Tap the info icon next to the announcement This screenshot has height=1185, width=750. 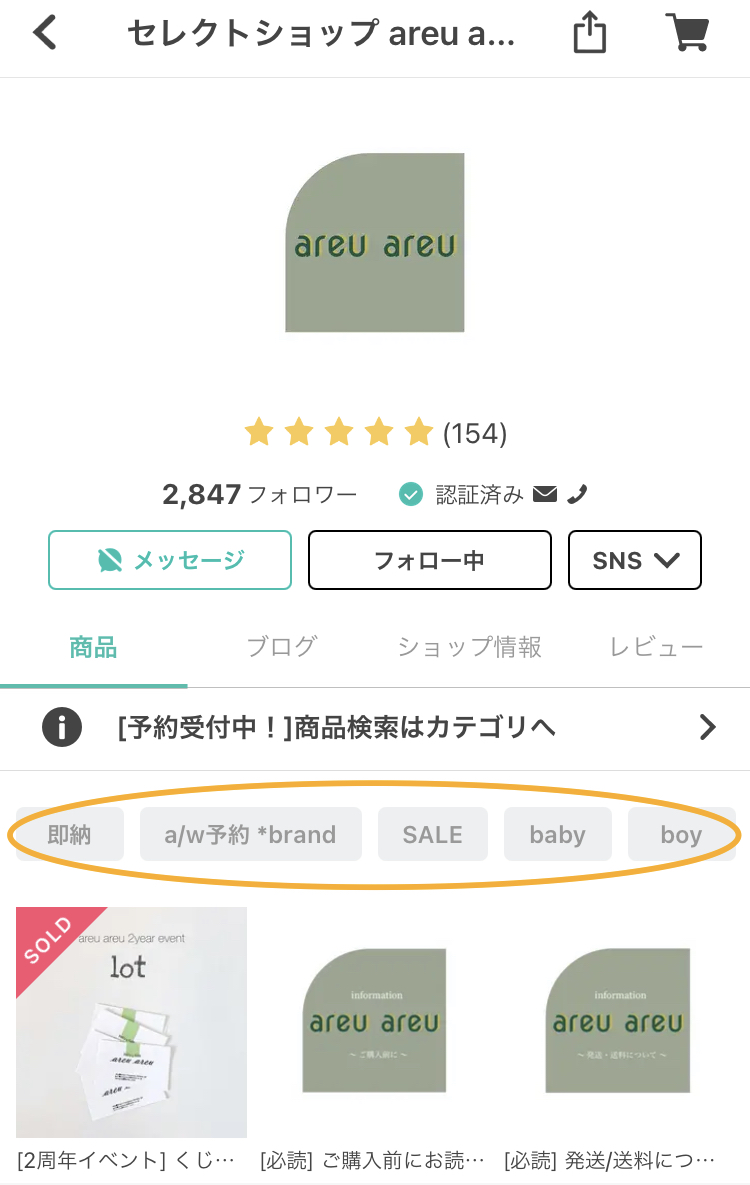(62, 727)
